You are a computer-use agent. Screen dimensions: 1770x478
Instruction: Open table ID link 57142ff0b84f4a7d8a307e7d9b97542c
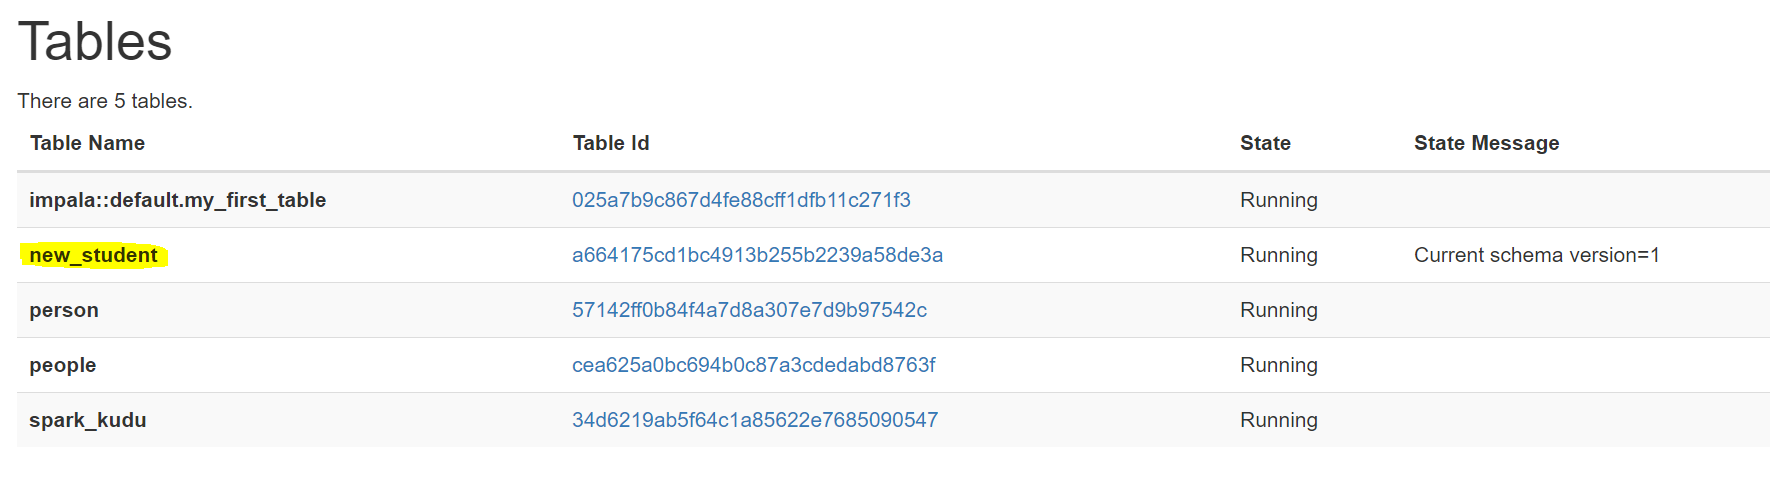pyautogui.click(x=749, y=310)
